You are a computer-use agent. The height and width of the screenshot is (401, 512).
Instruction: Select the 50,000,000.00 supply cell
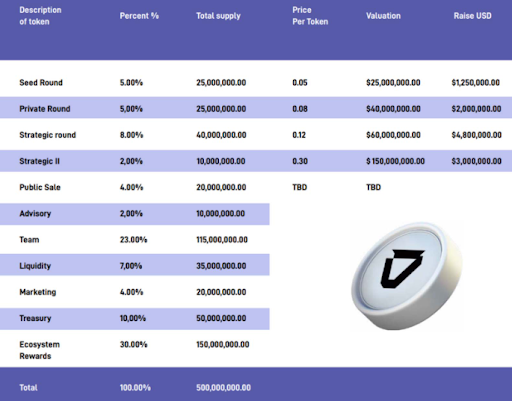pyautogui.click(x=221, y=318)
